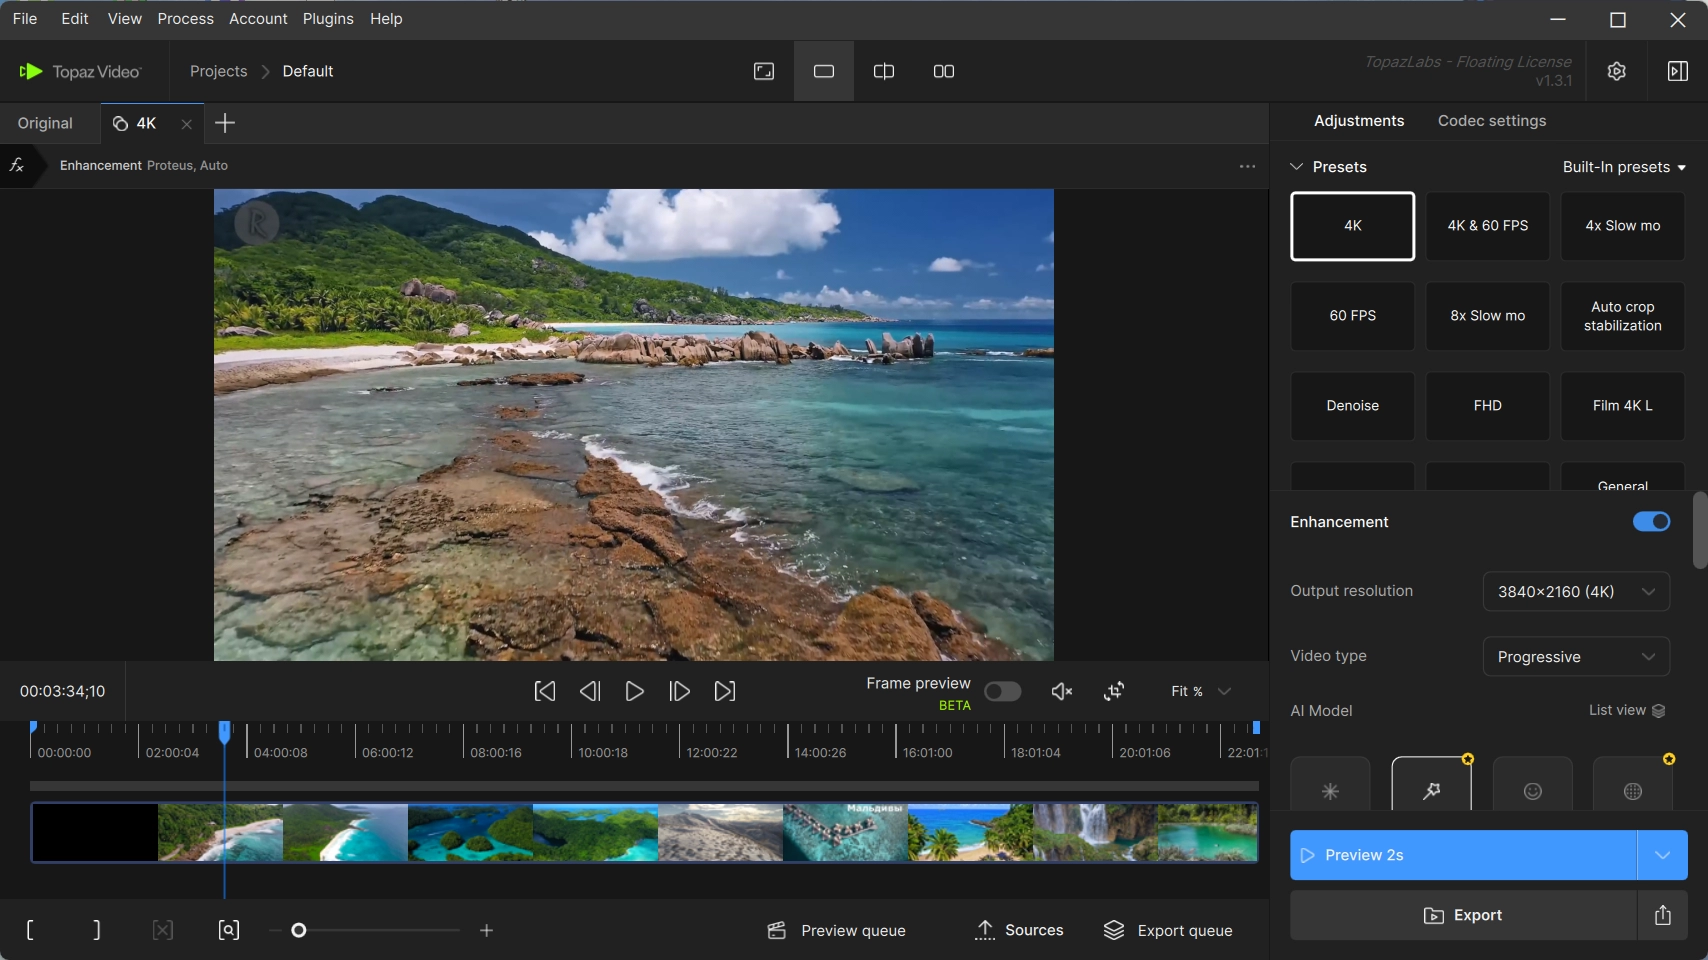Open the Process menu
Viewport: 1708px width, 960px height.
(185, 19)
